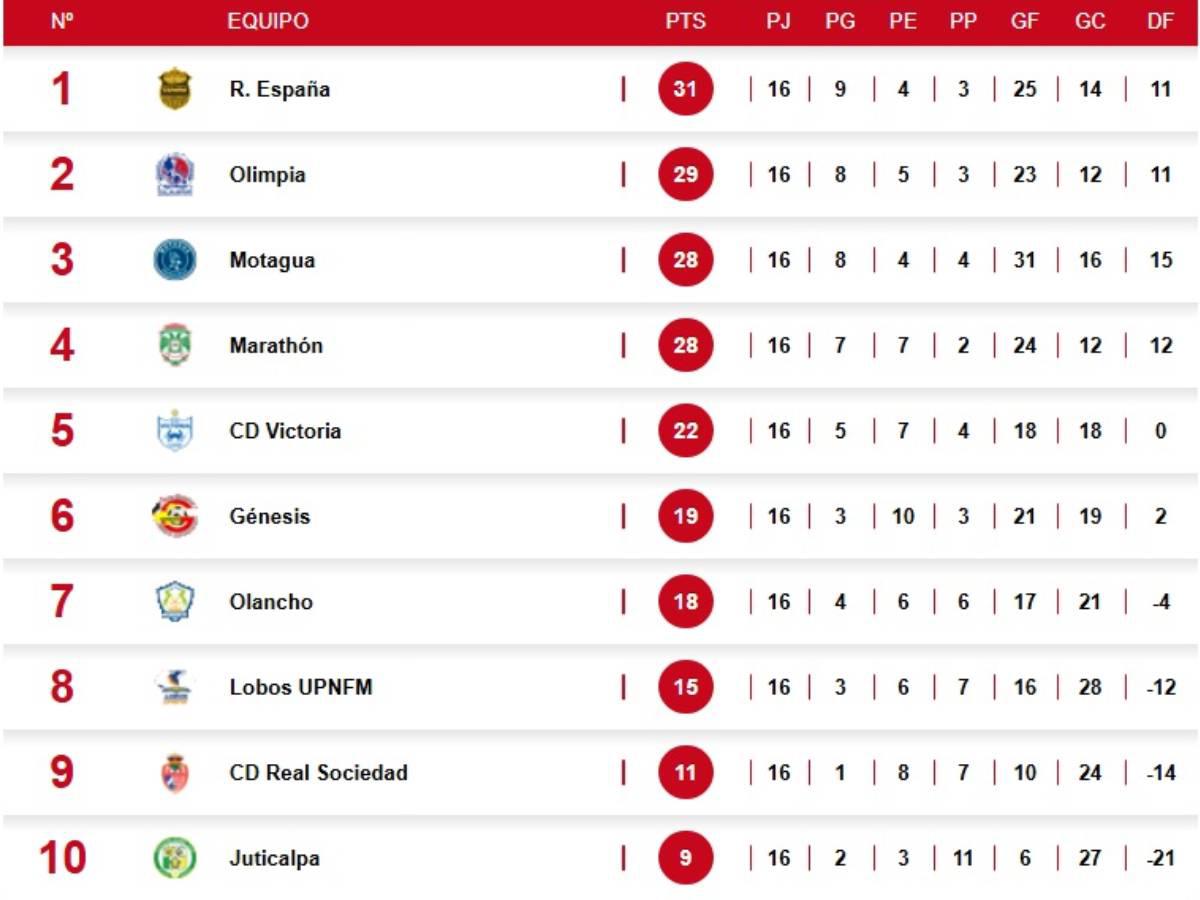Click Juticalpa's 9 points badge

coord(685,858)
